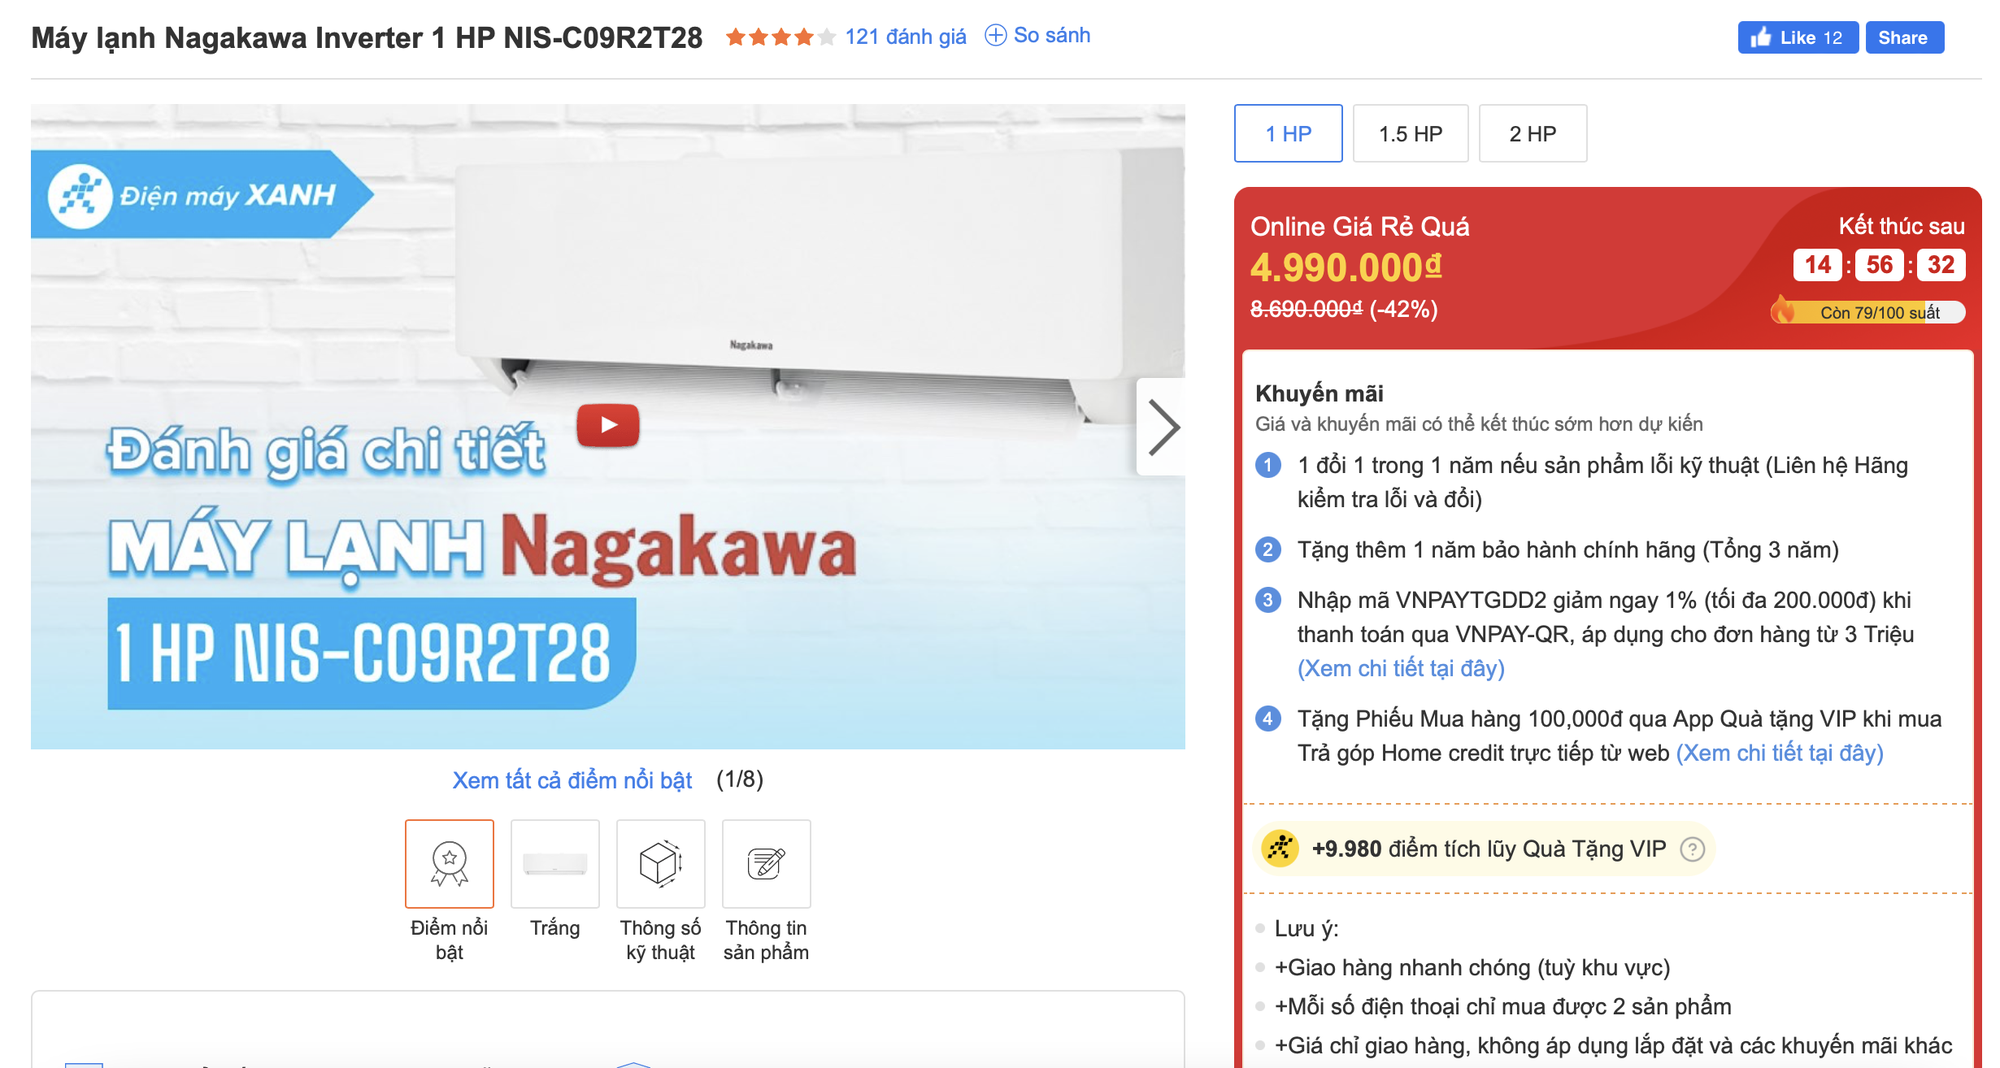Image resolution: width=2000 pixels, height=1068 pixels.
Task: Open Xem tất cả điểm nổi bật
Action: click(x=571, y=780)
